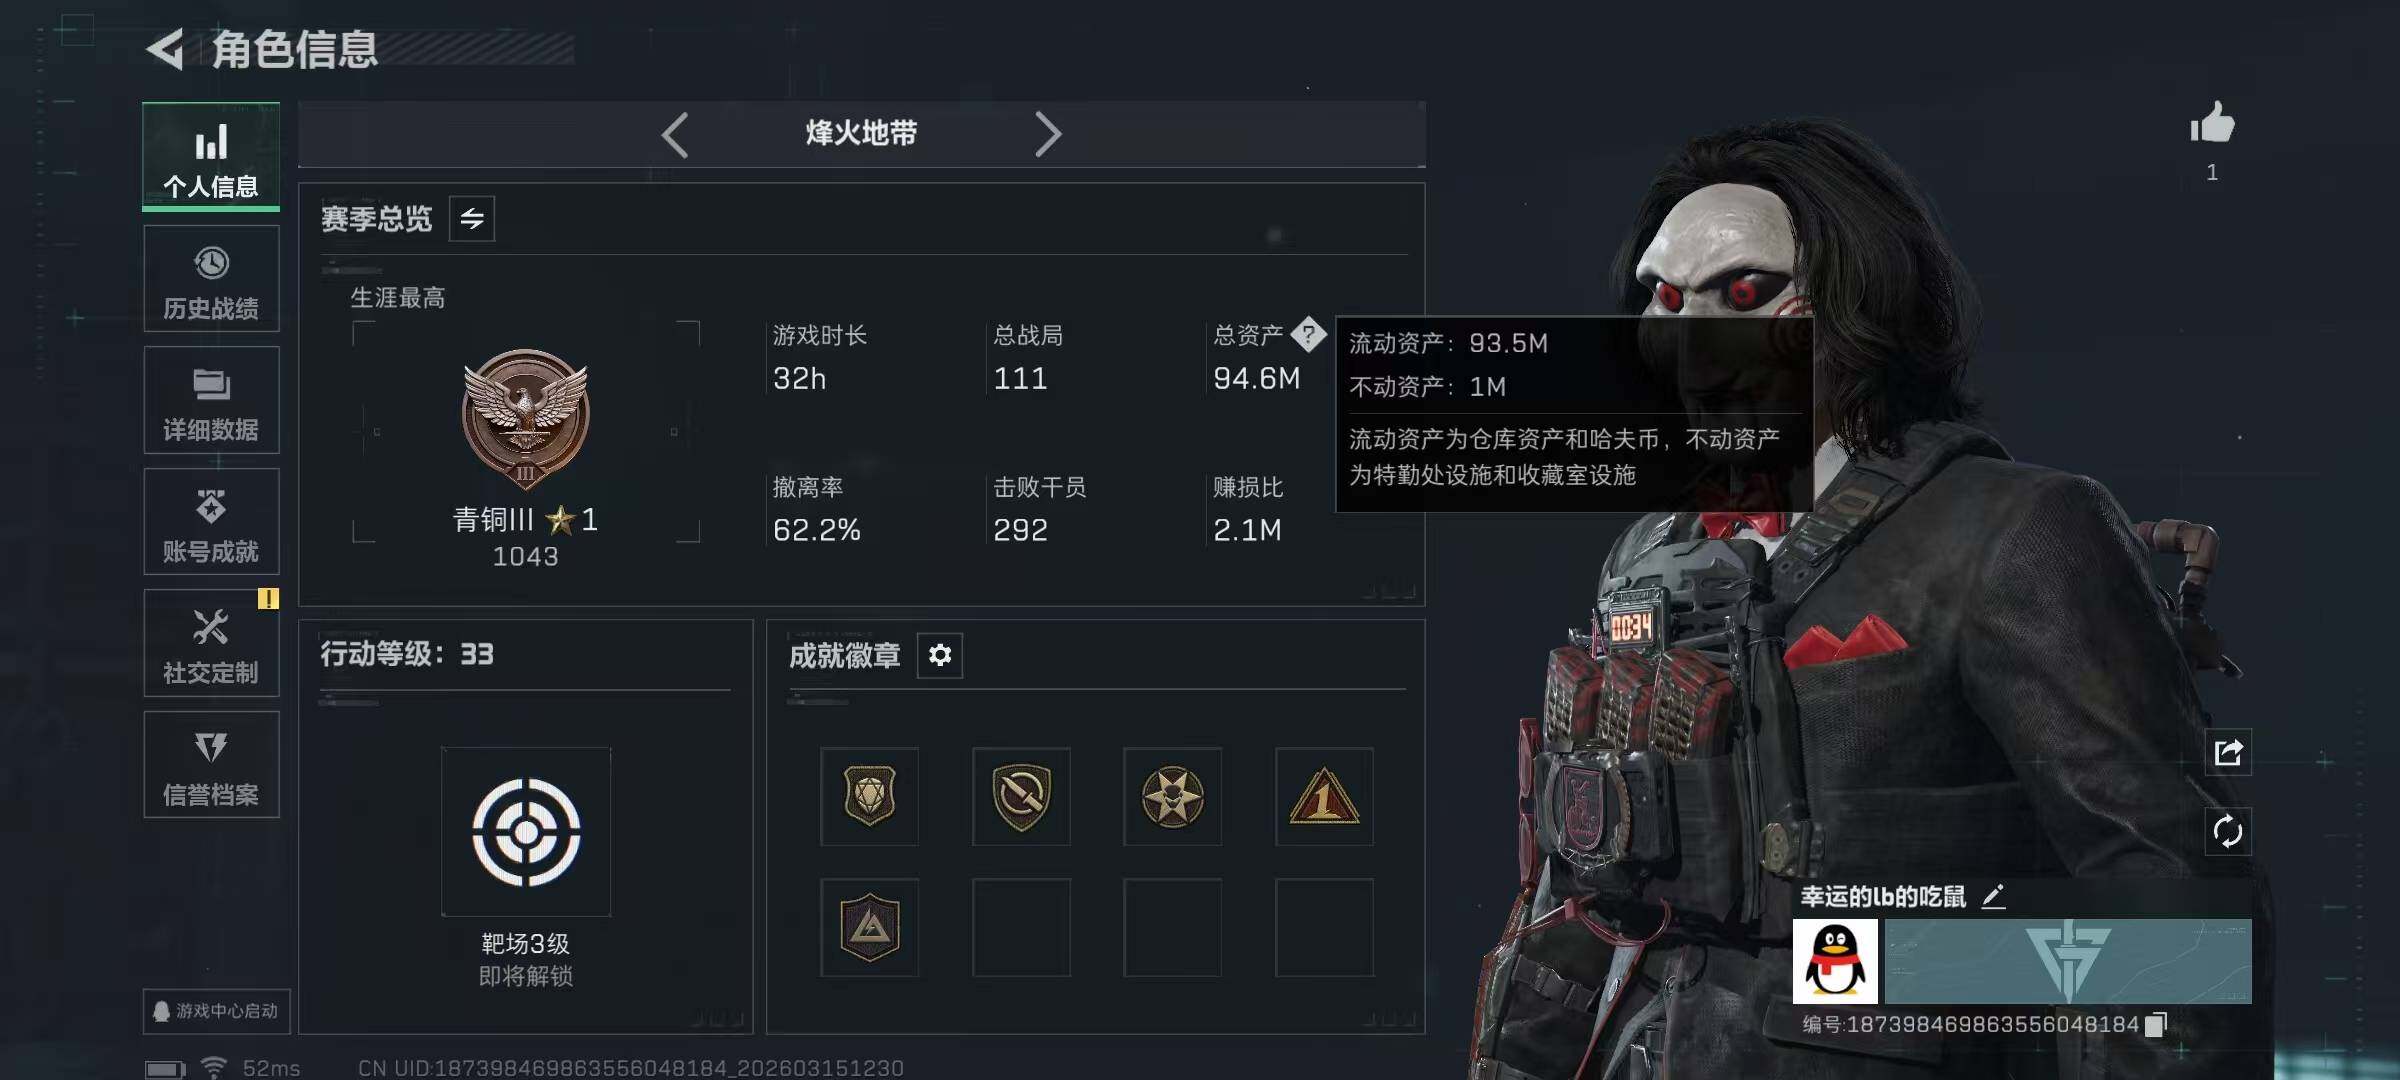Click the 总资产 question mark help icon

pyautogui.click(x=1308, y=335)
